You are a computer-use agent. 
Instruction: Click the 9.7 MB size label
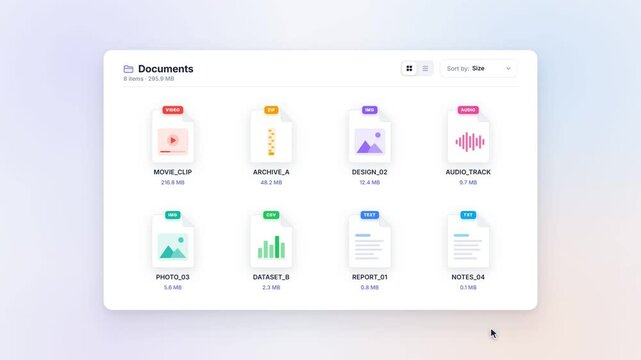pyautogui.click(x=468, y=183)
